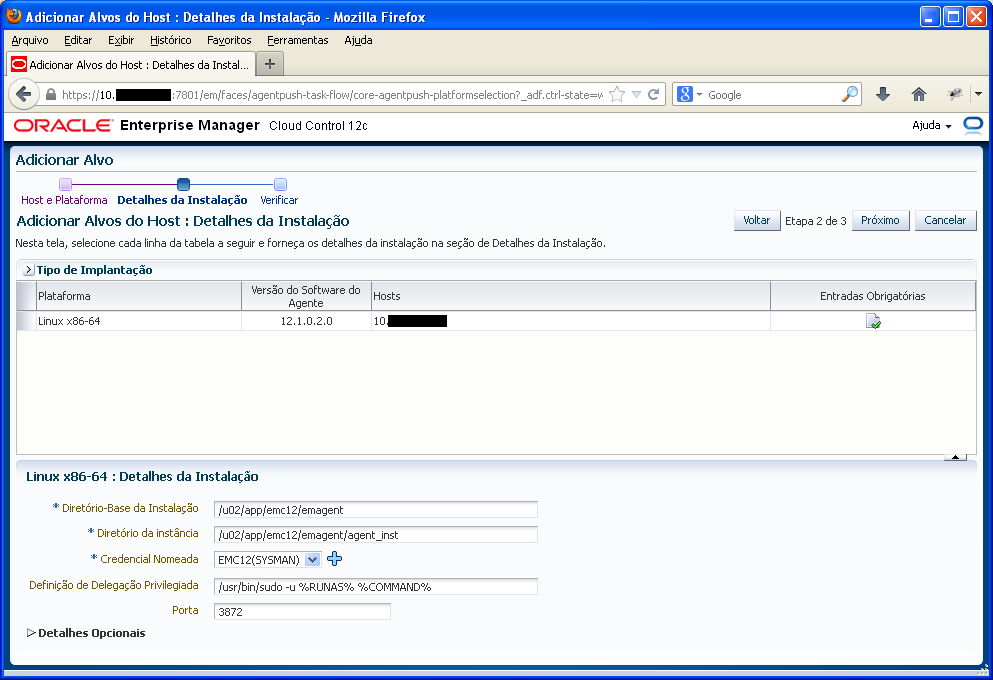This screenshot has height=680, width=993.
Task: Click the Porta field
Action: click(302, 612)
